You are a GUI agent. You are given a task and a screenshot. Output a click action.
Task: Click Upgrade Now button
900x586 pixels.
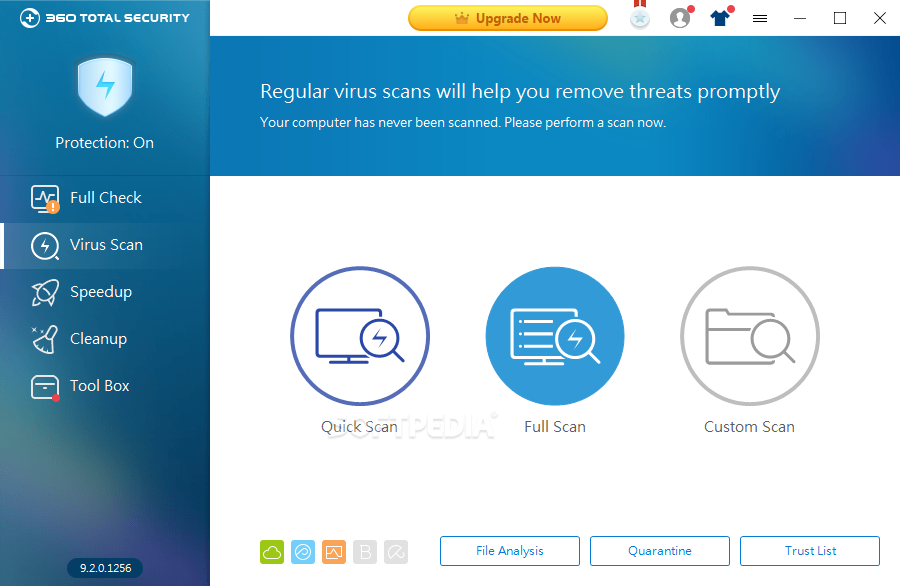[x=508, y=18]
